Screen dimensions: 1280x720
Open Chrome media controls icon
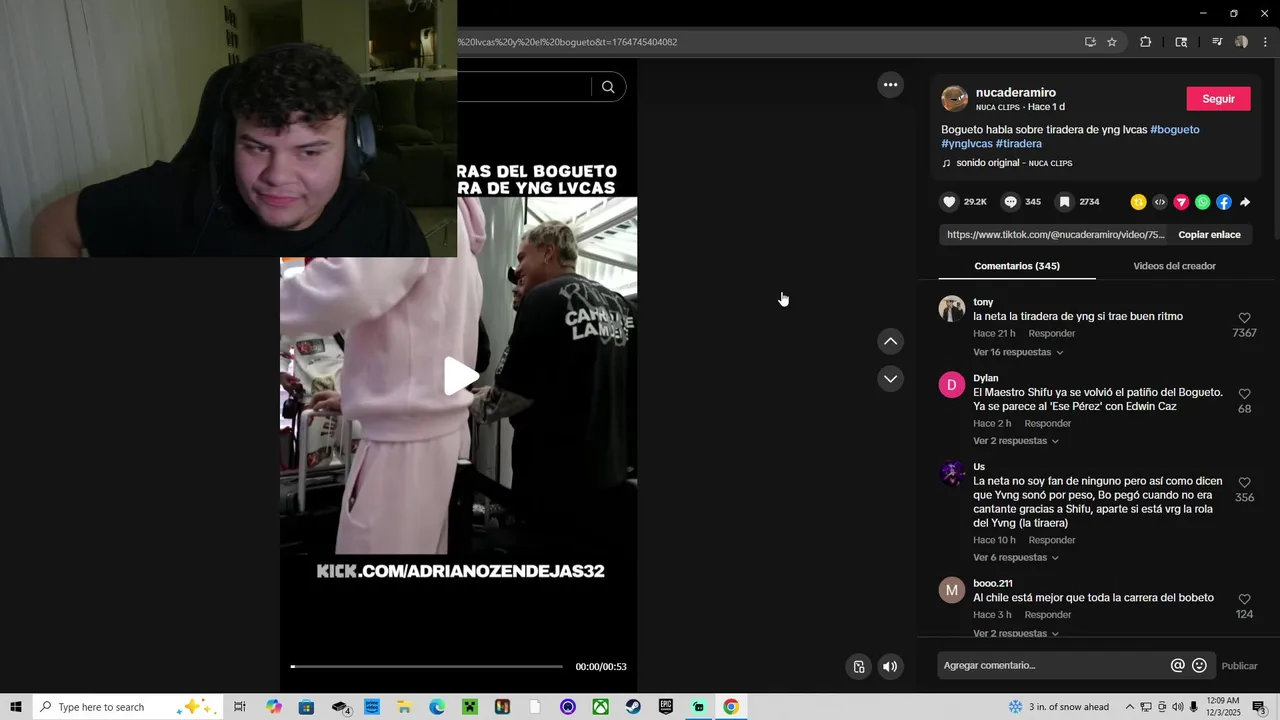tap(1217, 42)
